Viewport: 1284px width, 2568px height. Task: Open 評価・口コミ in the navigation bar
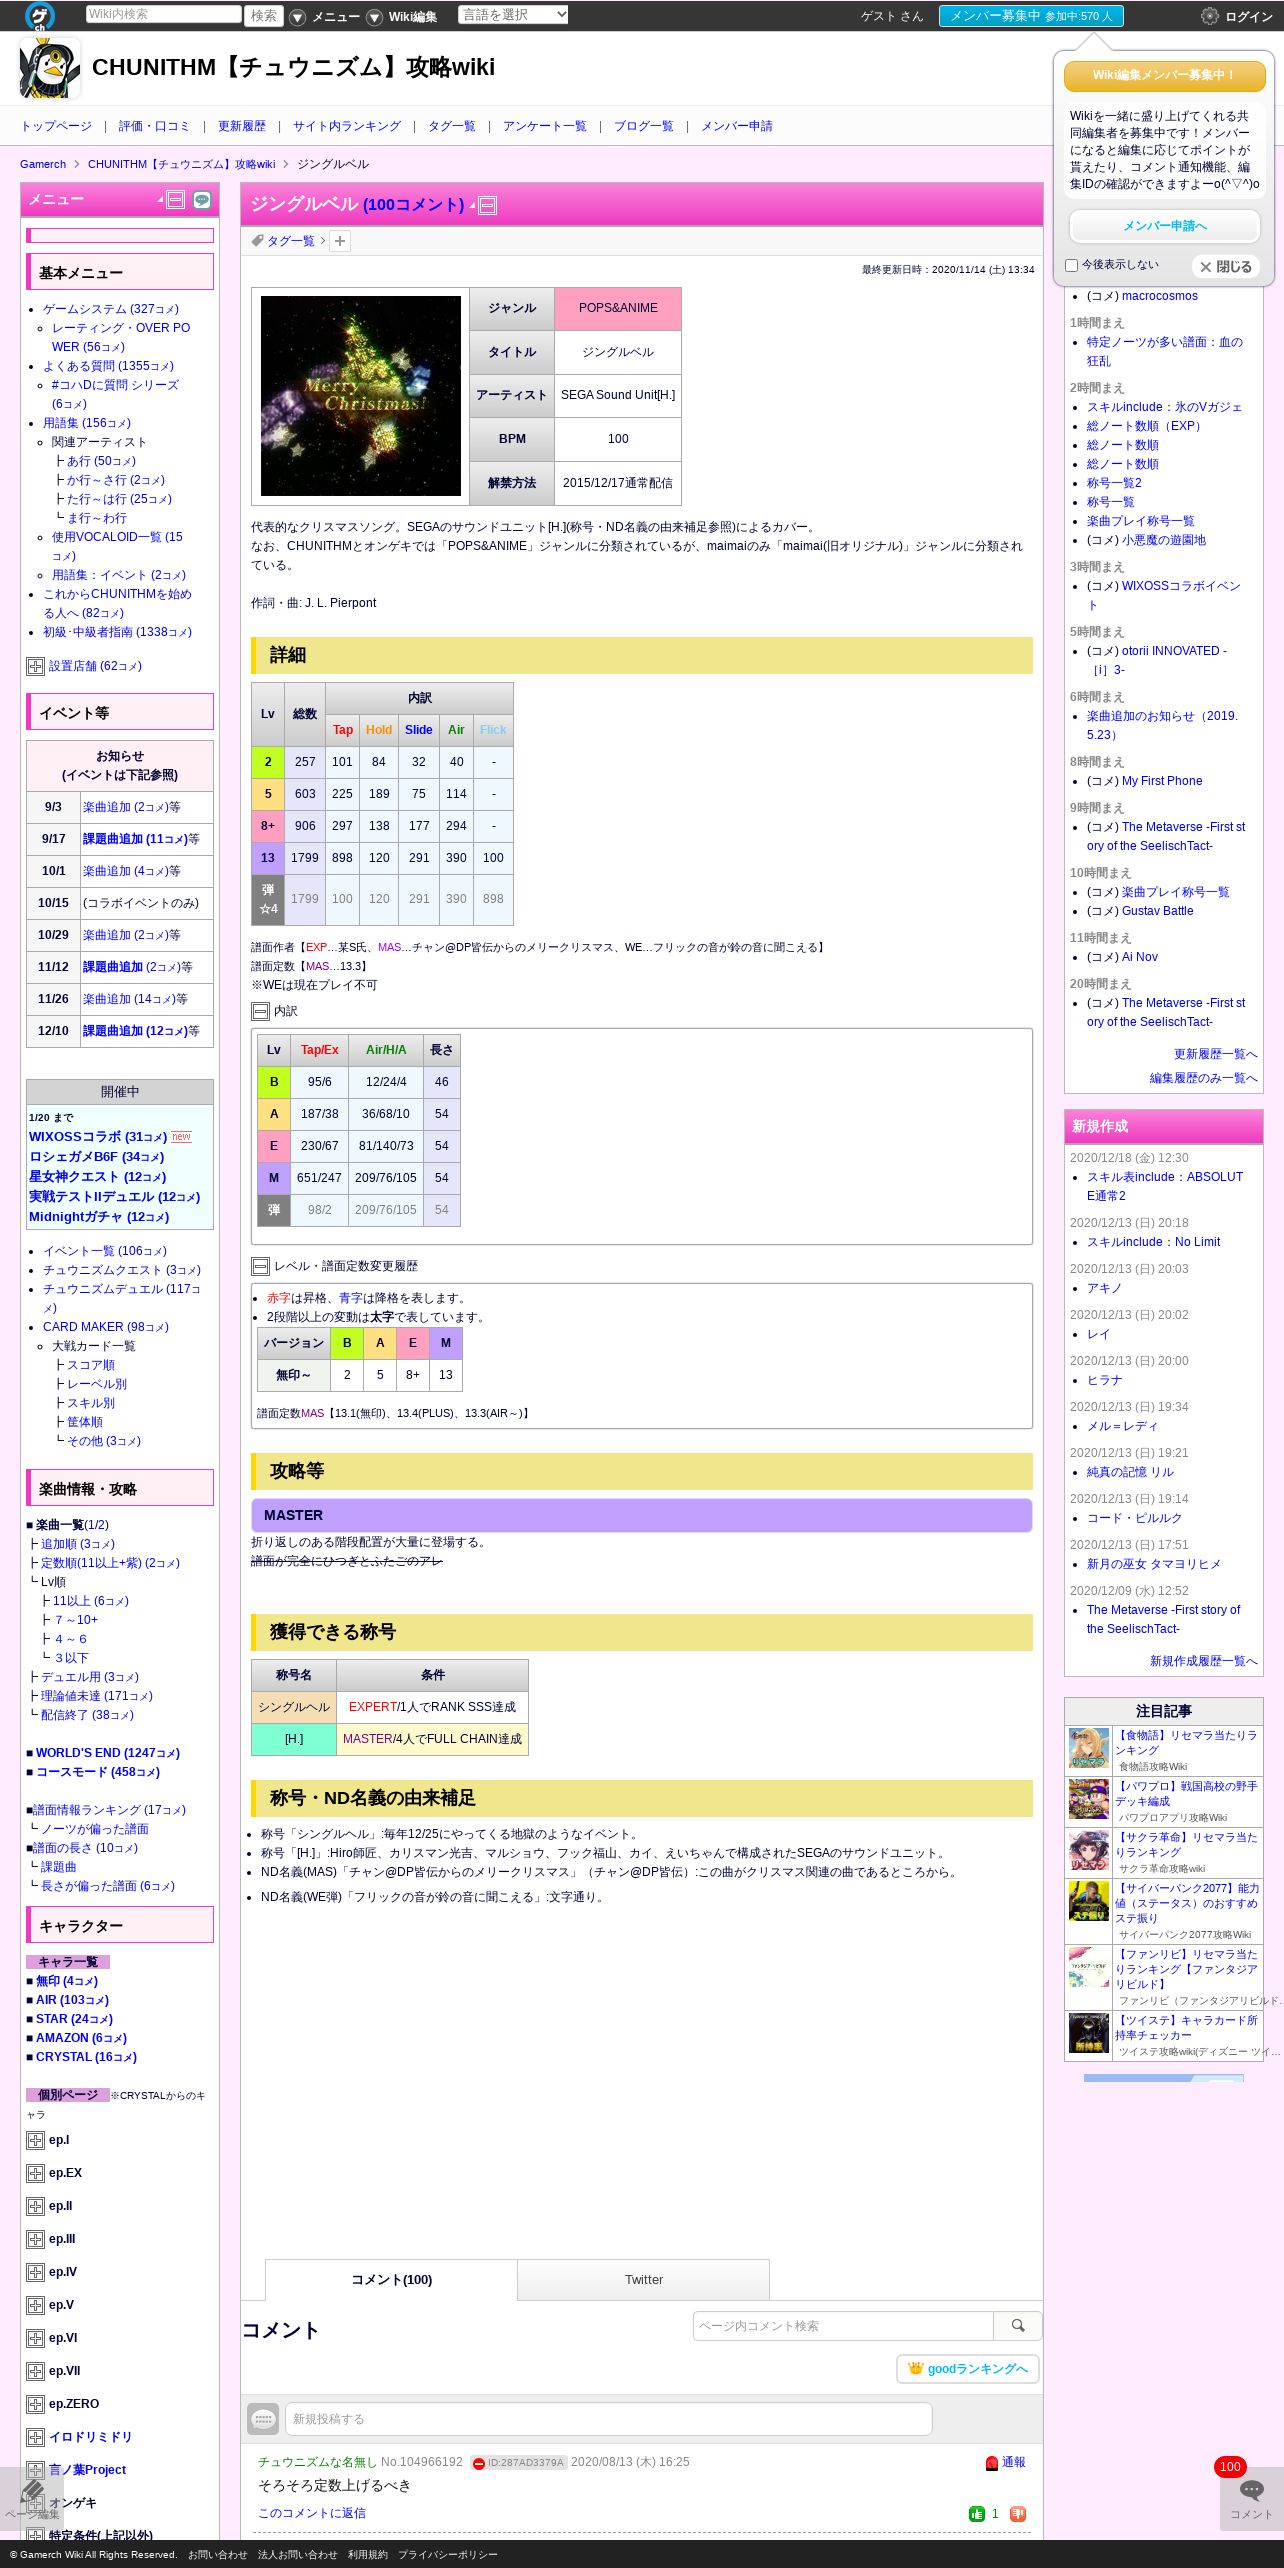(154, 127)
